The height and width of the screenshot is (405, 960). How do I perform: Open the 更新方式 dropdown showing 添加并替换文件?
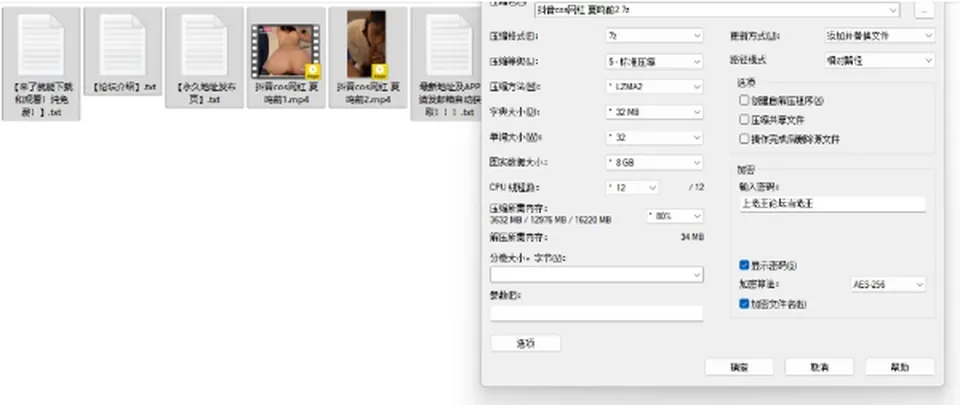879,35
